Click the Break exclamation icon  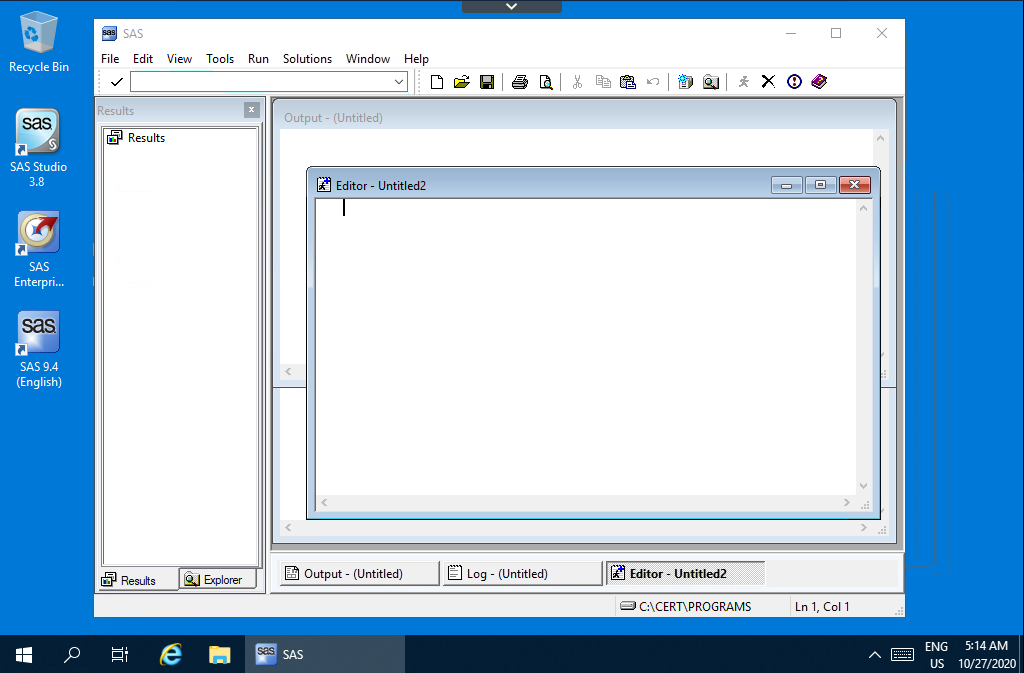click(x=794, y=82)
